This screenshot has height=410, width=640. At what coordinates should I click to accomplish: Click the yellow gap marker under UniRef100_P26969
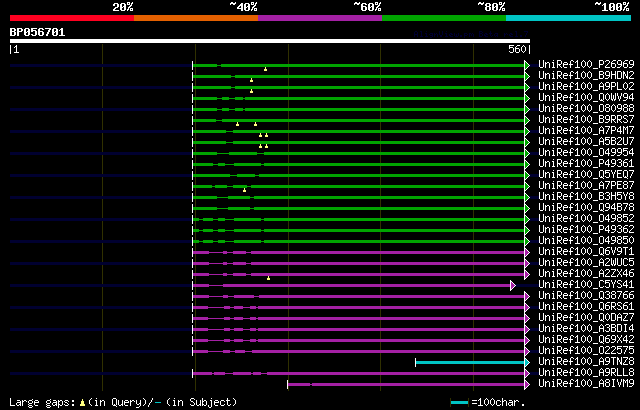pyautogui.click(x=265, y=69)
